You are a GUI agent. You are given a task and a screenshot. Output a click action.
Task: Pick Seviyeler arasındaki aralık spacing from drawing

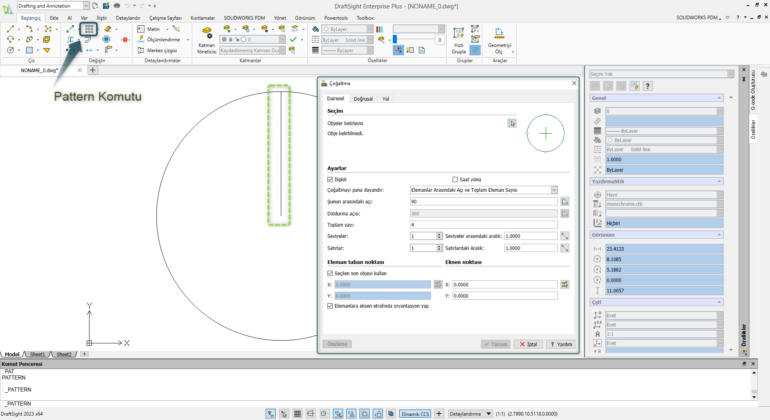coord(565,236)
